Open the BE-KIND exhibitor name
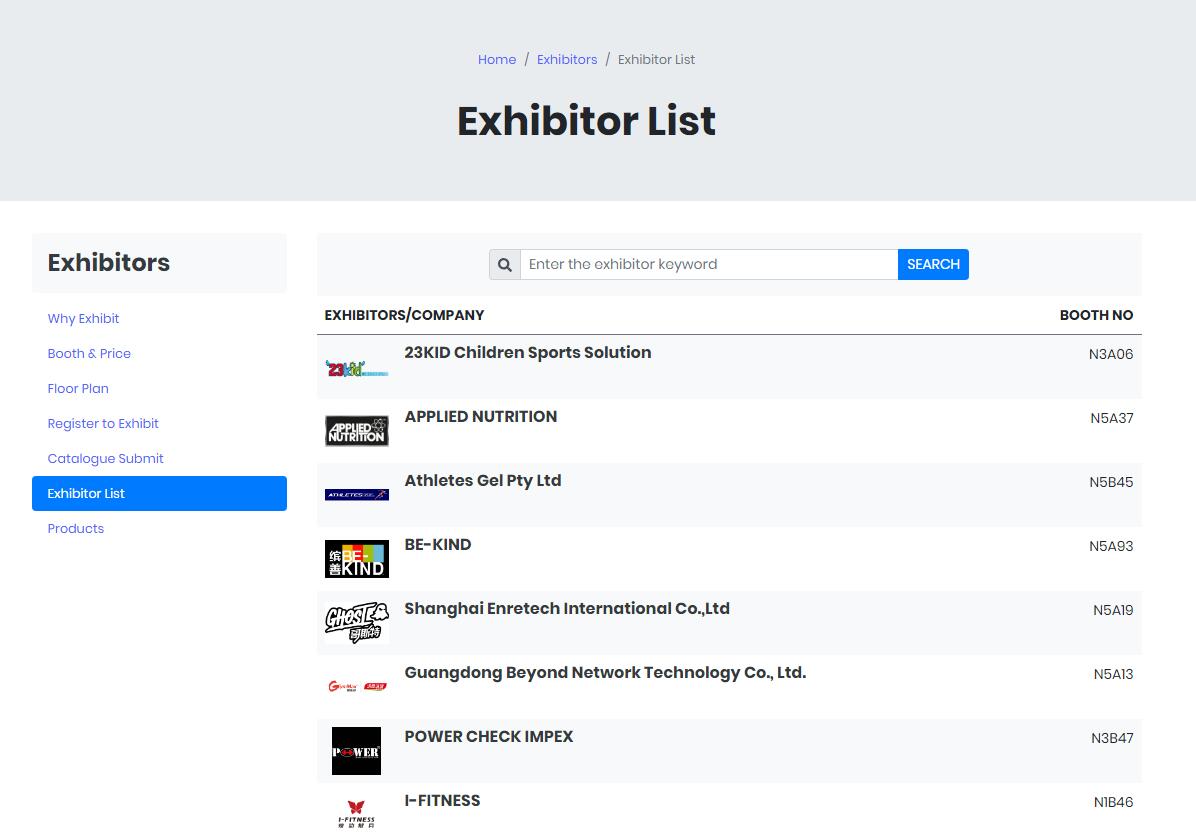Image resolution: width=1196 pixels, height=838 pixels. (438, 544)
